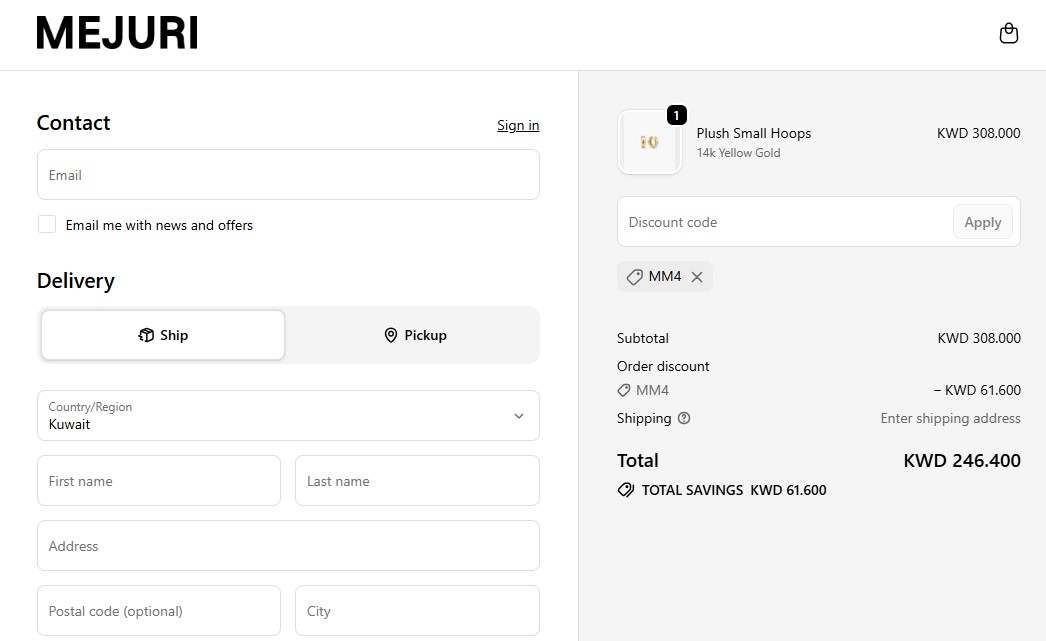This screenshot has width=1046, height=641.
Task: Click the Subtotal value KWD 308.000
Action: pos(979,338)
